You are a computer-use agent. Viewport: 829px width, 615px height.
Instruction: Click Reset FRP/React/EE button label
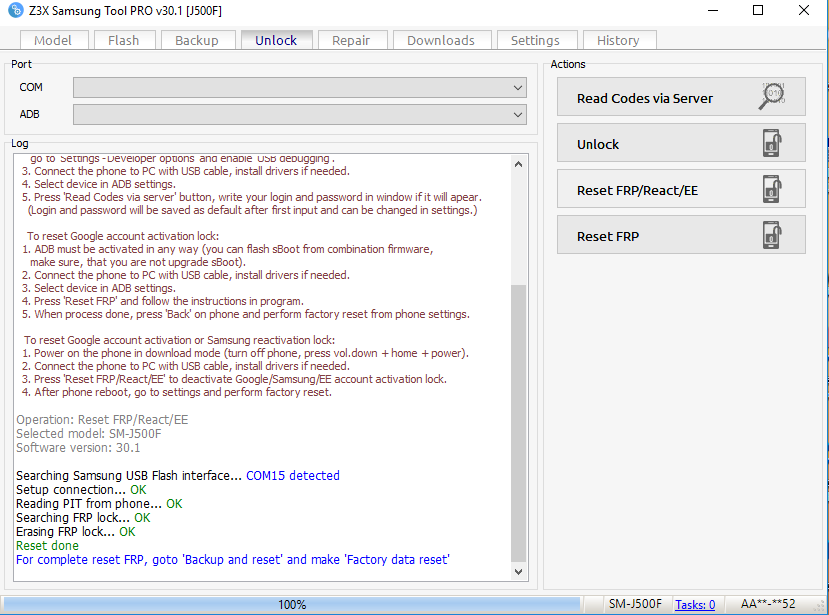(x=637, y=190)
